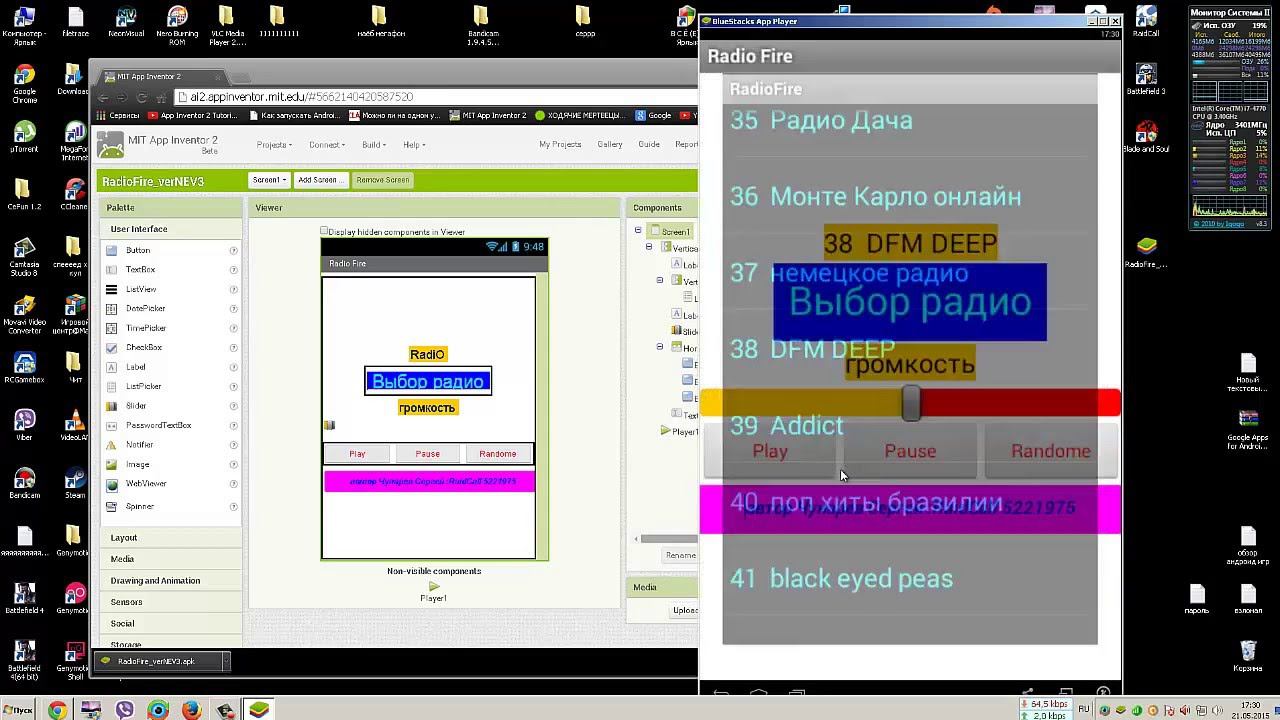Image resolution: width=1280 pixels, height=720 pixels.
Task: Select radio 36 Монте Карло онлайн
Action: click(x=910, y=196)
